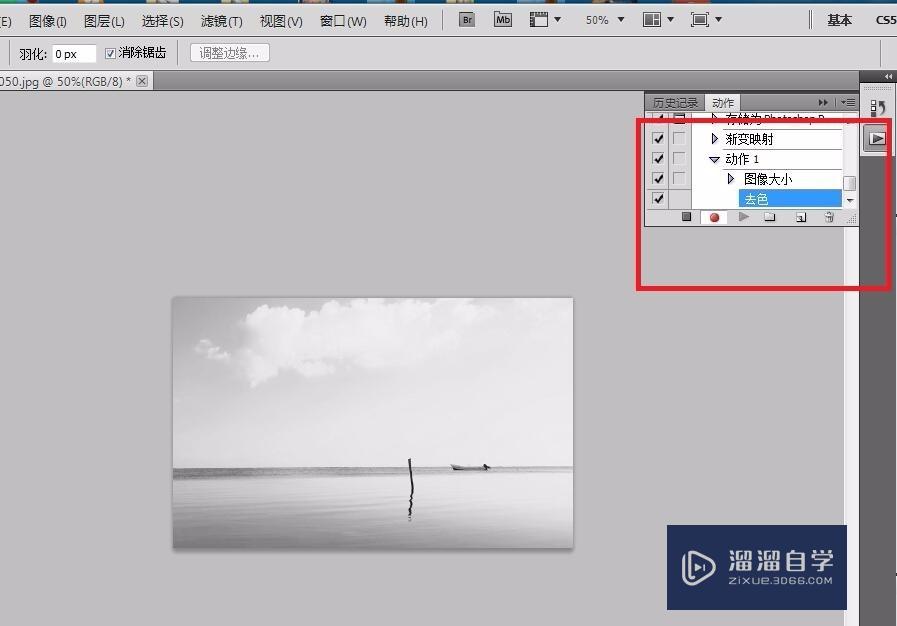Delete selected action with trash icon

pos(829,217)
